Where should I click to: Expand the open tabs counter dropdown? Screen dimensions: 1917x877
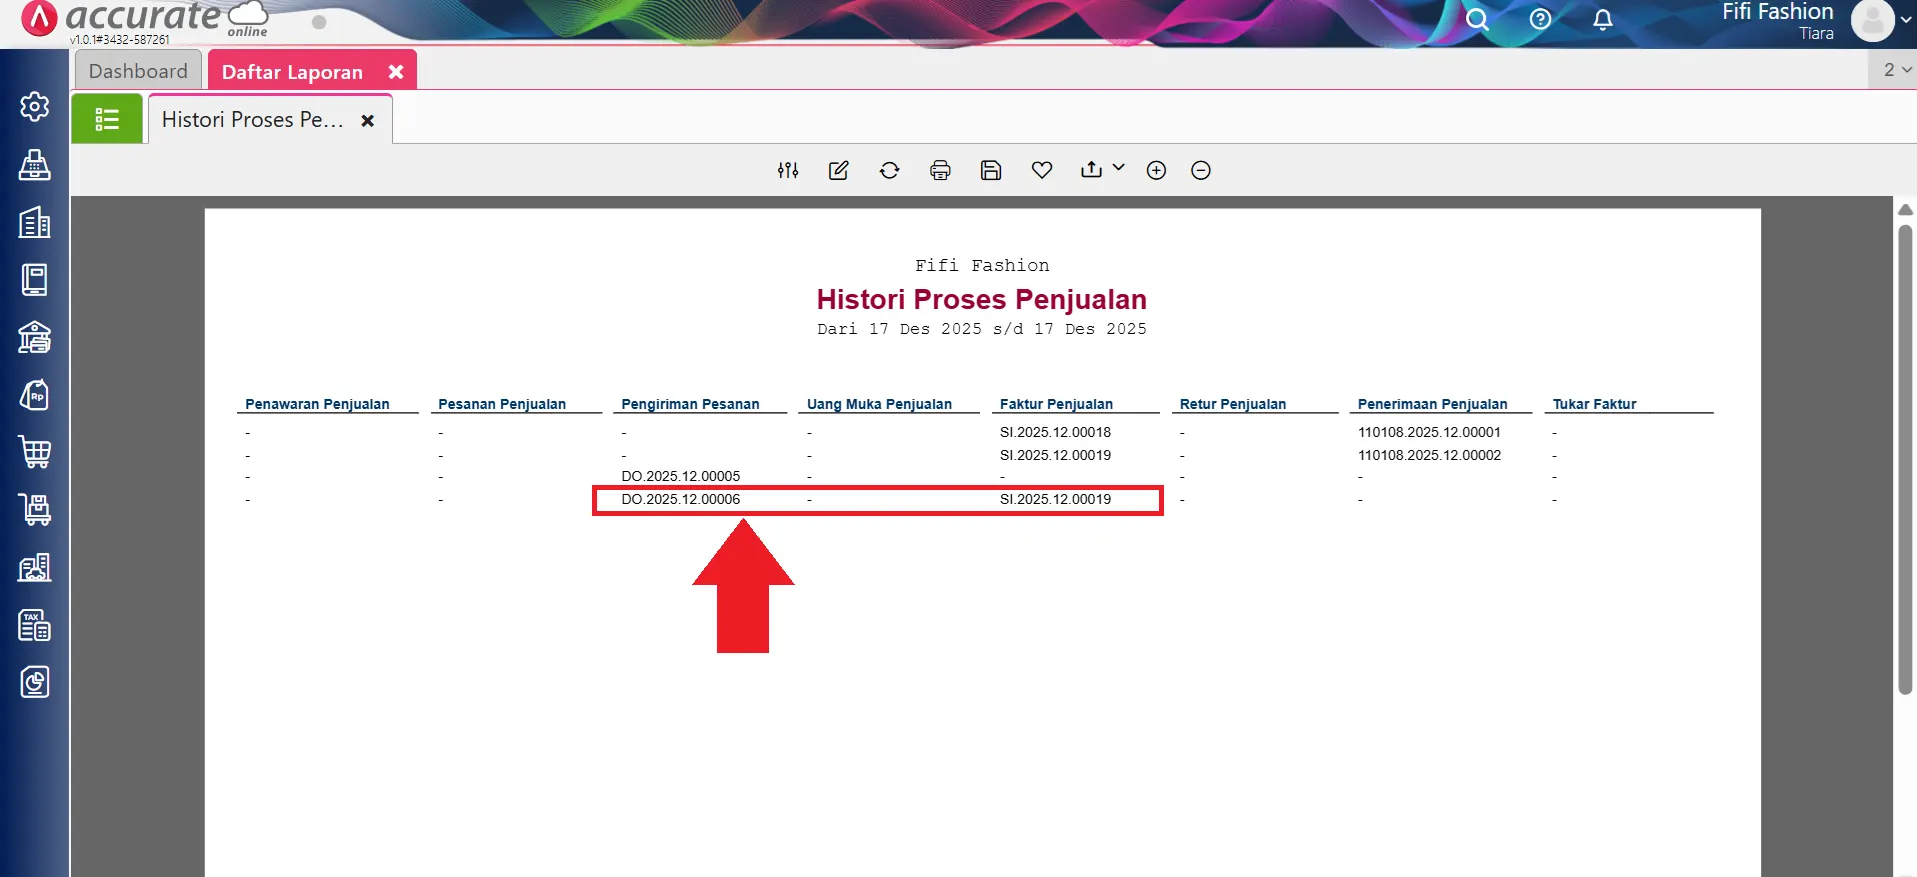tap(1896, 70)
